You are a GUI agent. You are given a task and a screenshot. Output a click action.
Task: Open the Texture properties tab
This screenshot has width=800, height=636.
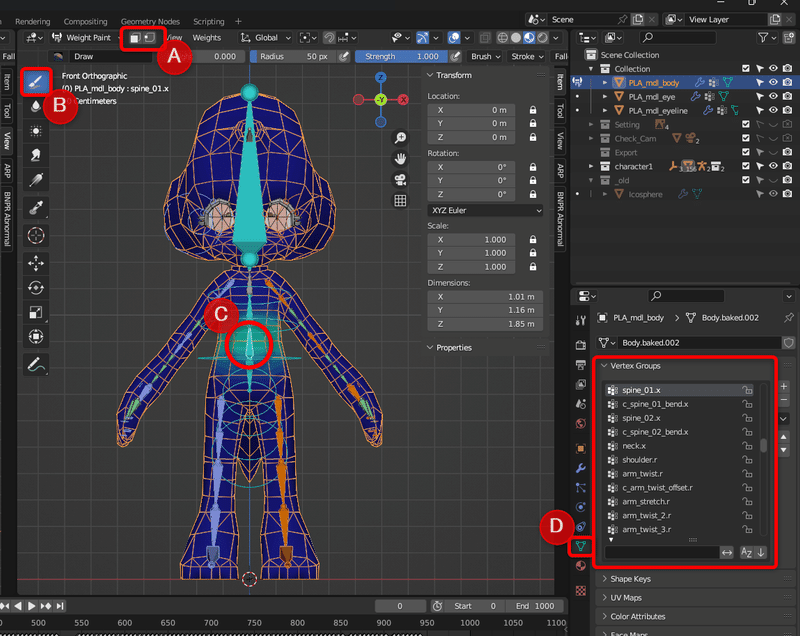pos(581,591)
